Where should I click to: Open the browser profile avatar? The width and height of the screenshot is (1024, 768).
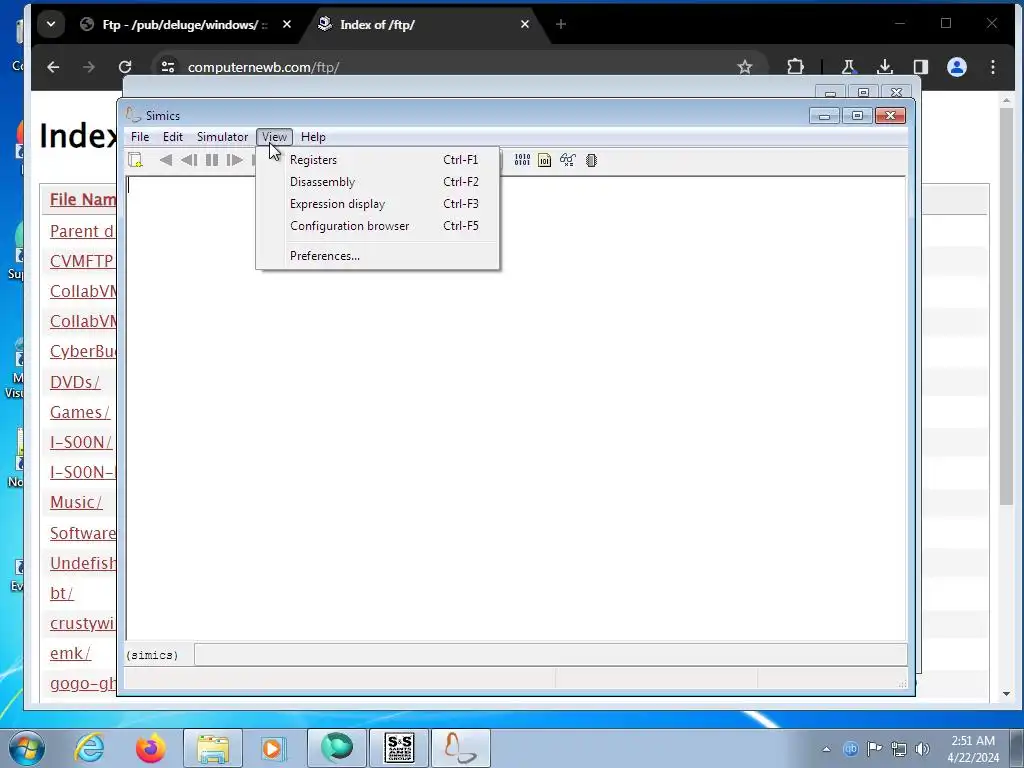(957, 67)
